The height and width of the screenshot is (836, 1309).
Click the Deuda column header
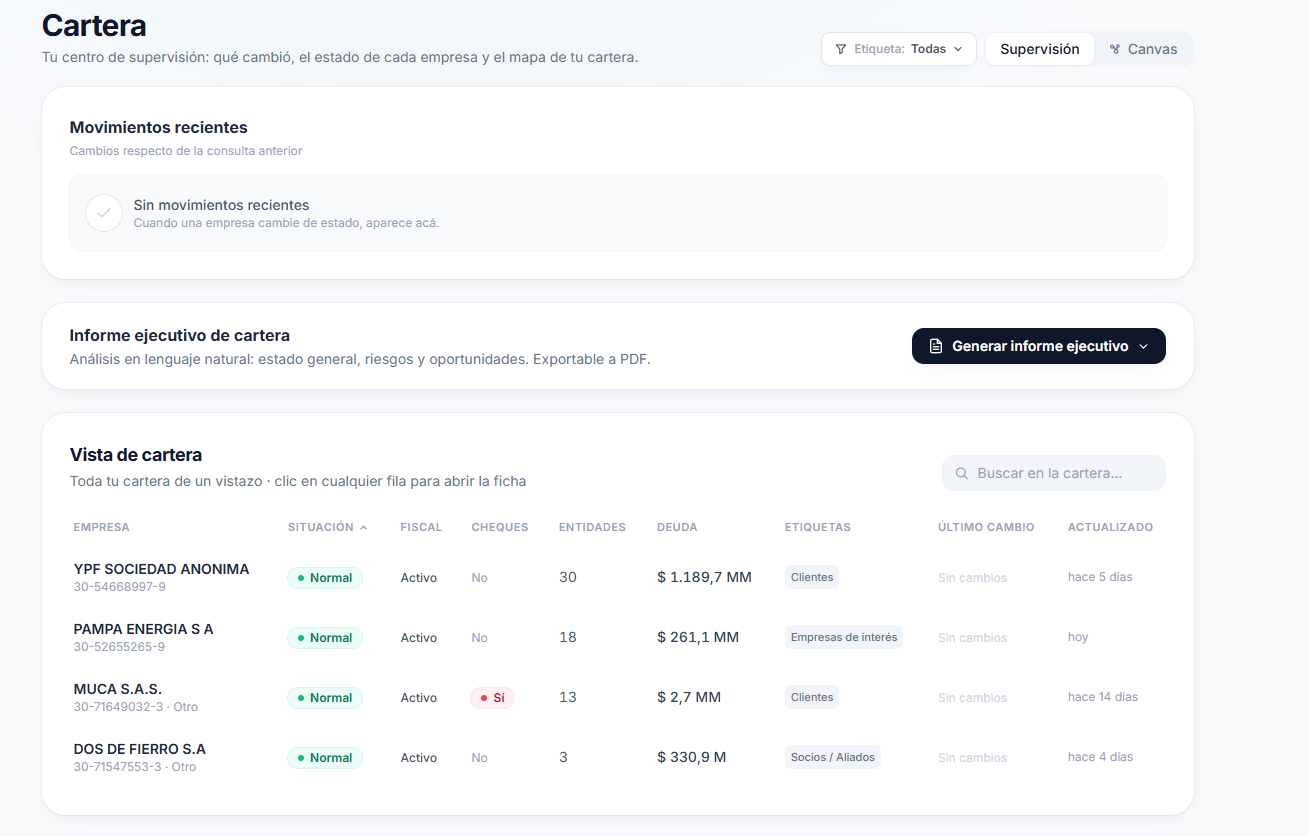click(677, 527)
